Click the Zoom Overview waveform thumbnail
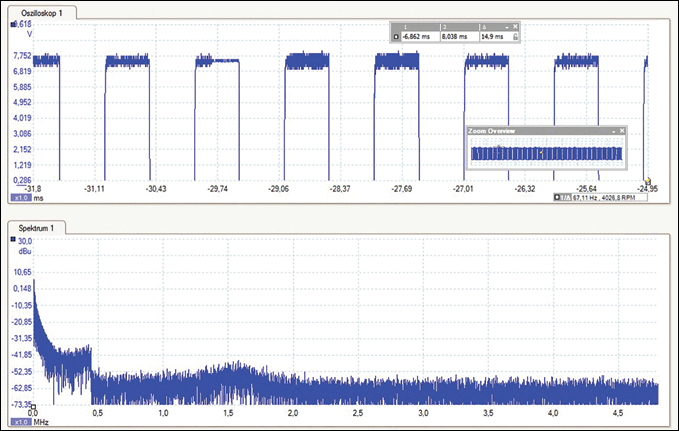This screenshot has height=431, width=679. 546,153
